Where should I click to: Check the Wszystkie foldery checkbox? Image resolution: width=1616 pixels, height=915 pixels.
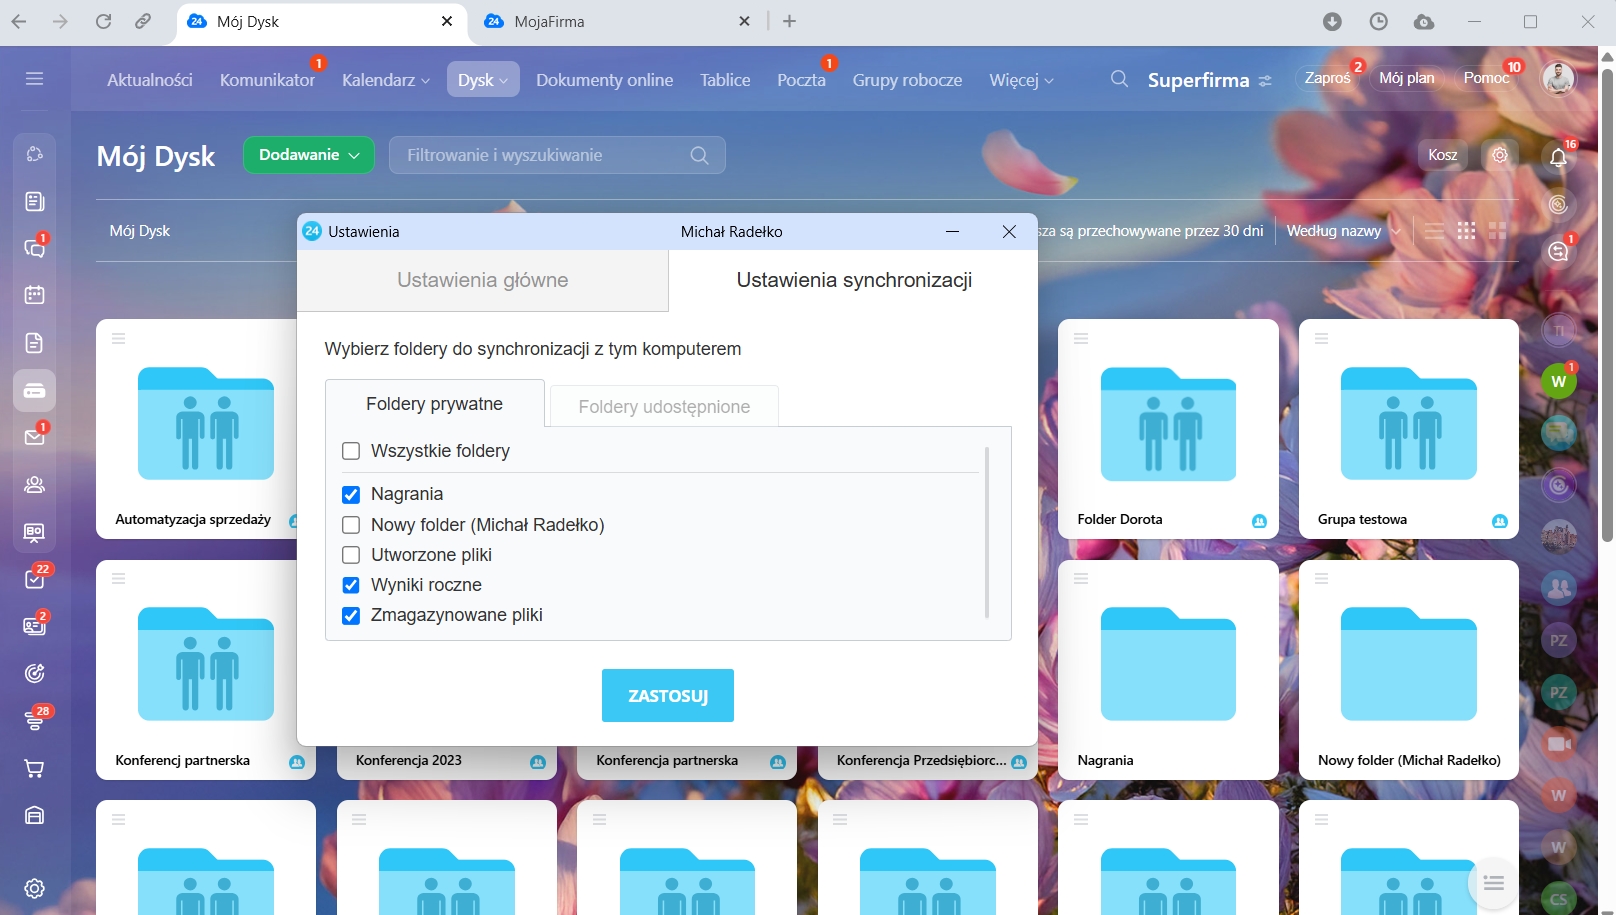pyautogui.click(x=351, y=451)
